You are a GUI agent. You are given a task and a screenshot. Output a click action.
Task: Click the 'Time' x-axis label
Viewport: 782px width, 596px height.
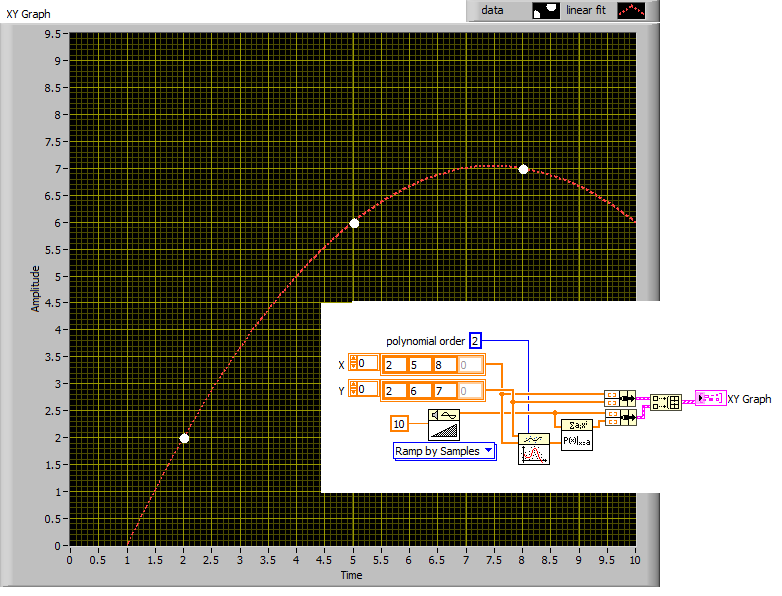point(352,575)
